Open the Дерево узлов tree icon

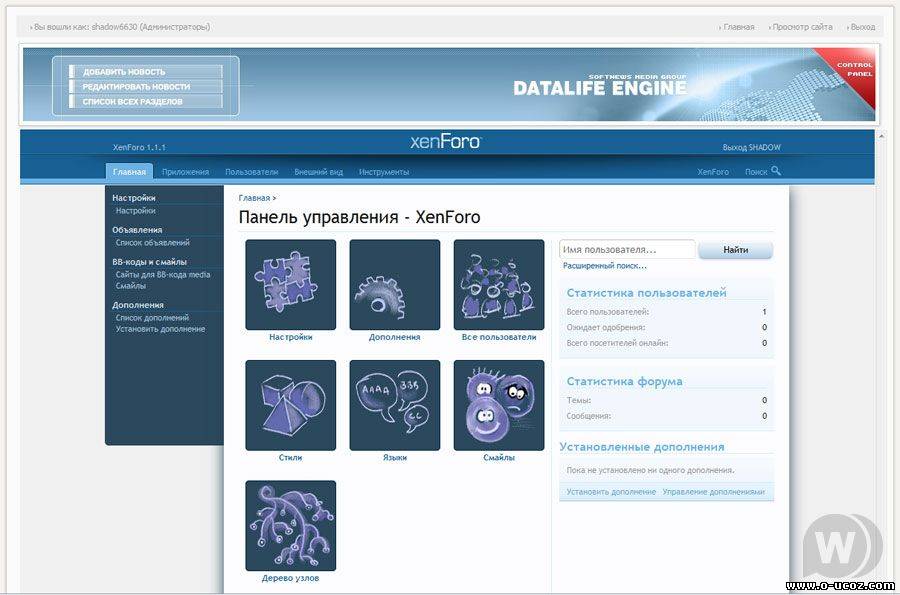(290, 526)
